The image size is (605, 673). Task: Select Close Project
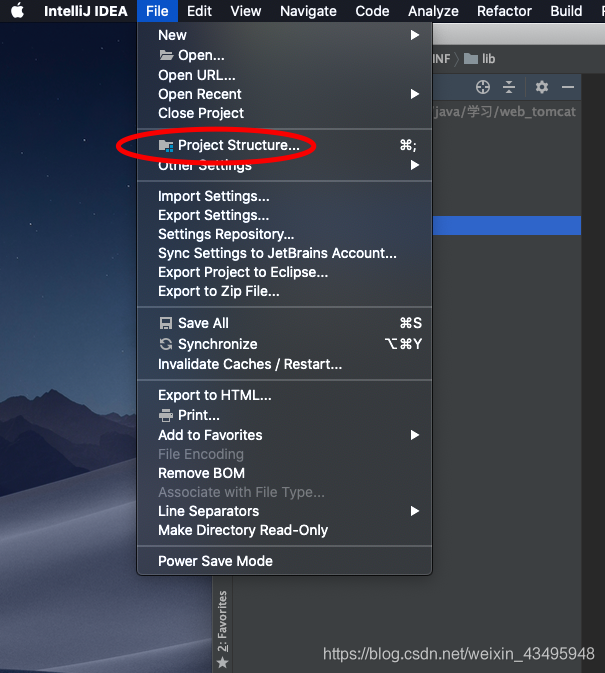pos(284,113)
